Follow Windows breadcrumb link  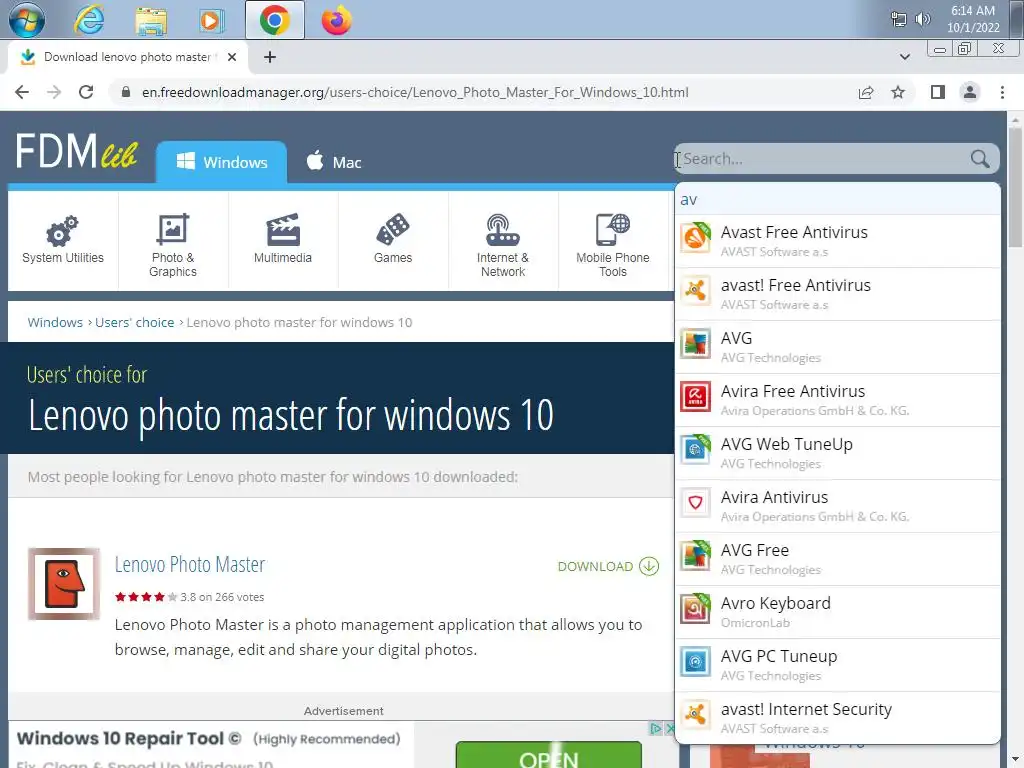pos(55,322)
